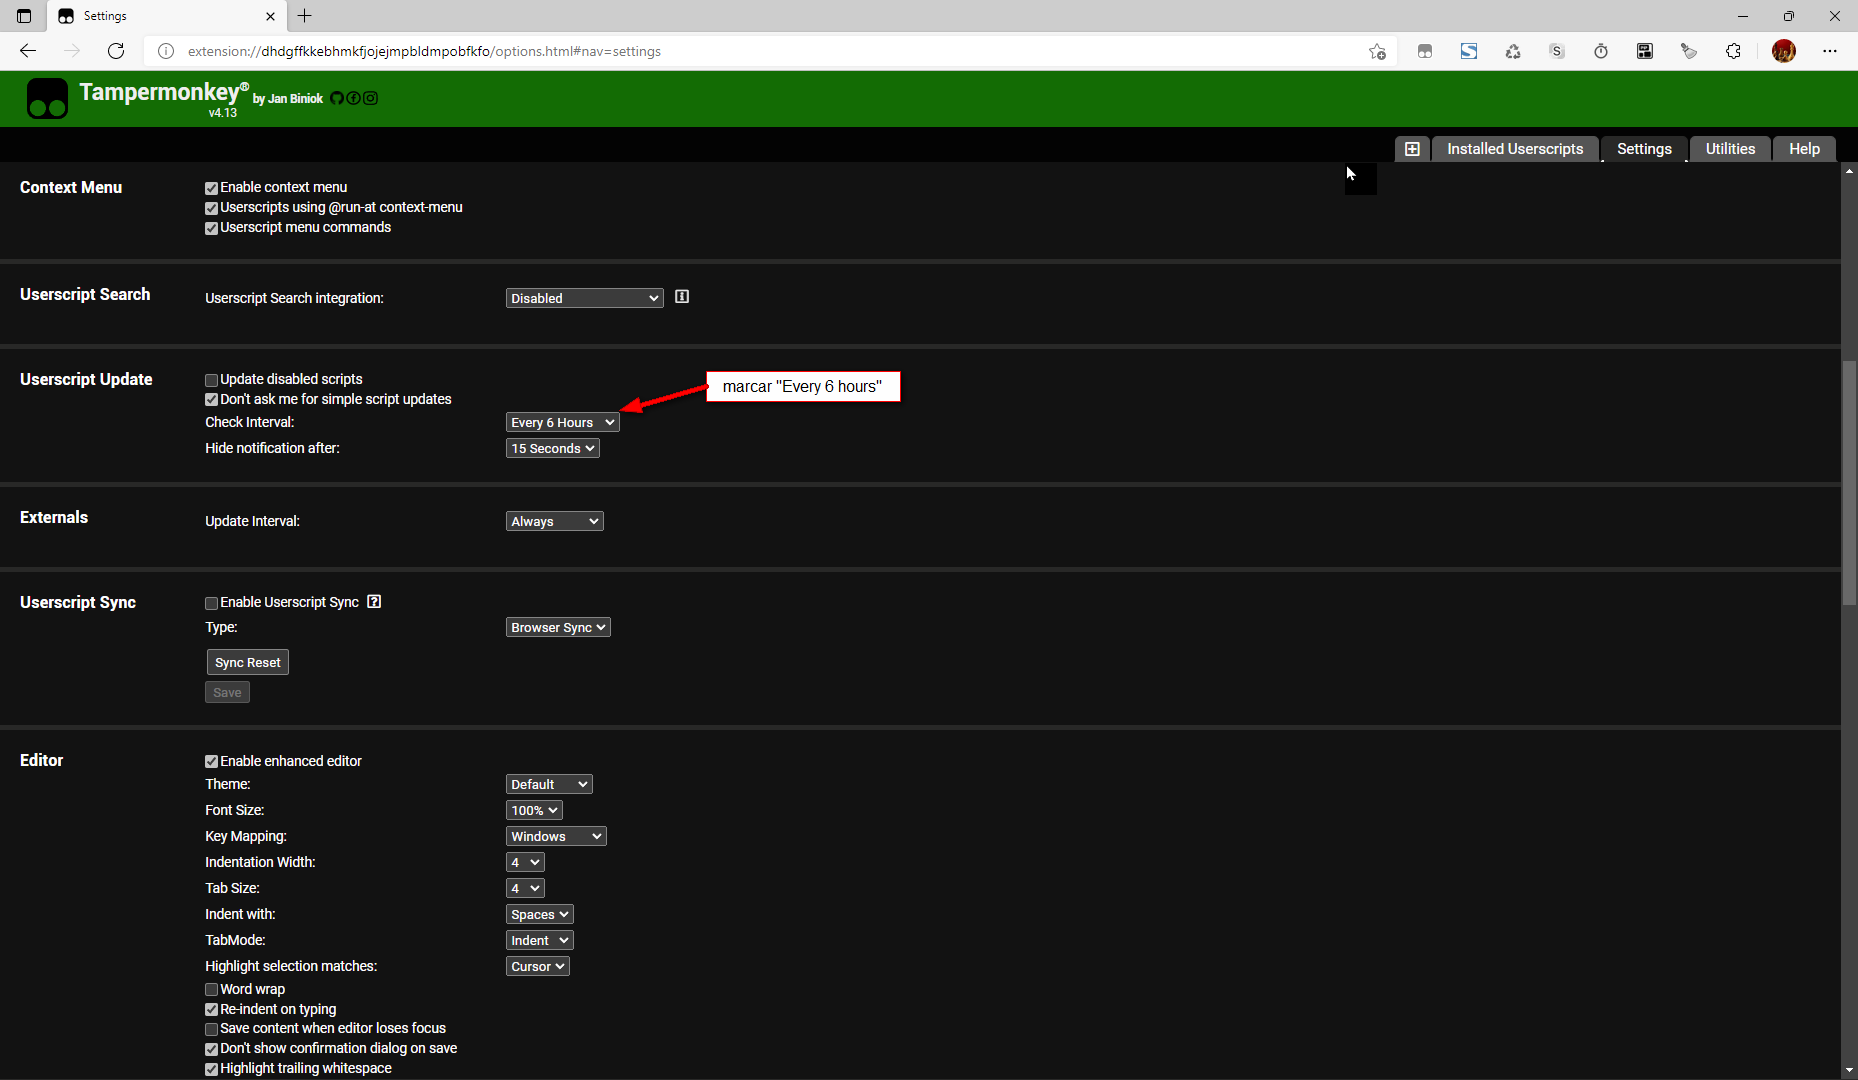Close the Settings browser tab
The image size is (1858, 1080).
click(270, 16)
